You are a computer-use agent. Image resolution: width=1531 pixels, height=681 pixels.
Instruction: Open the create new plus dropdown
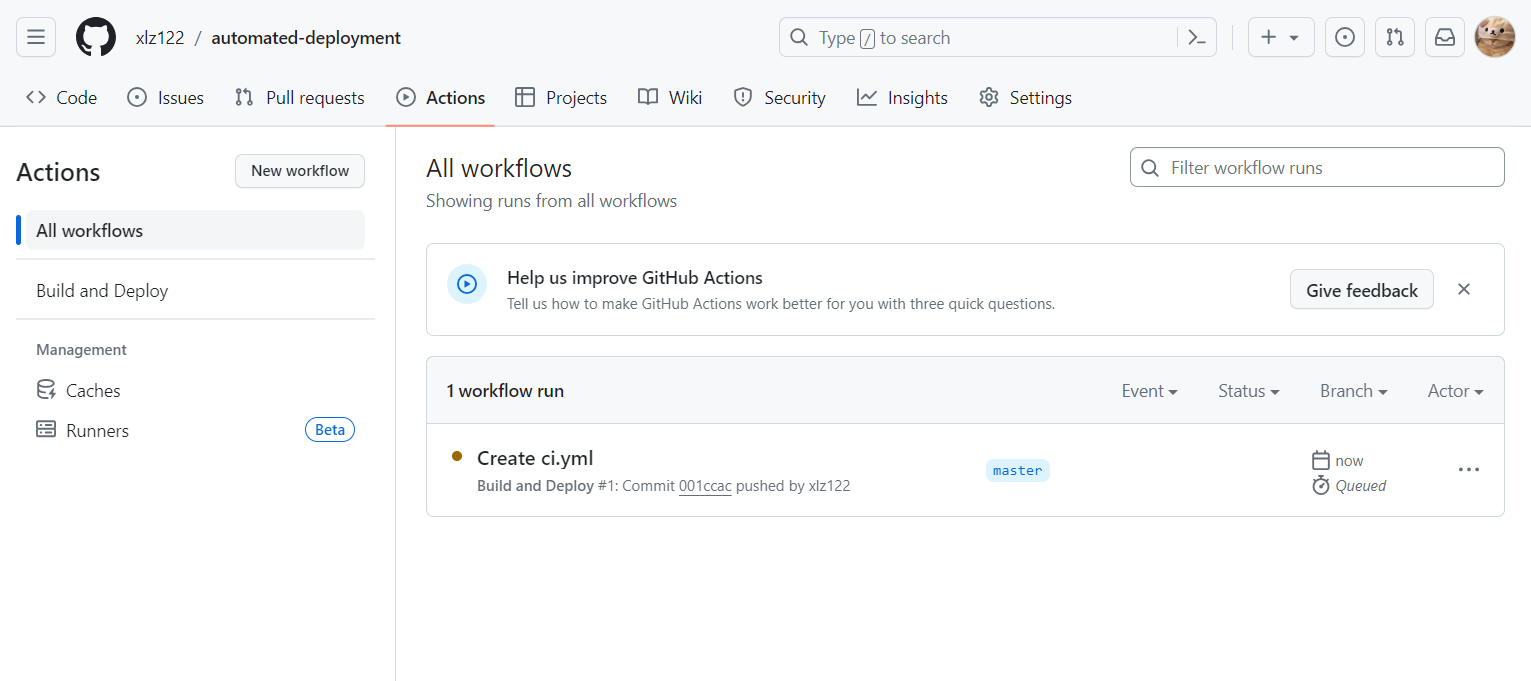pos(1281,37)
